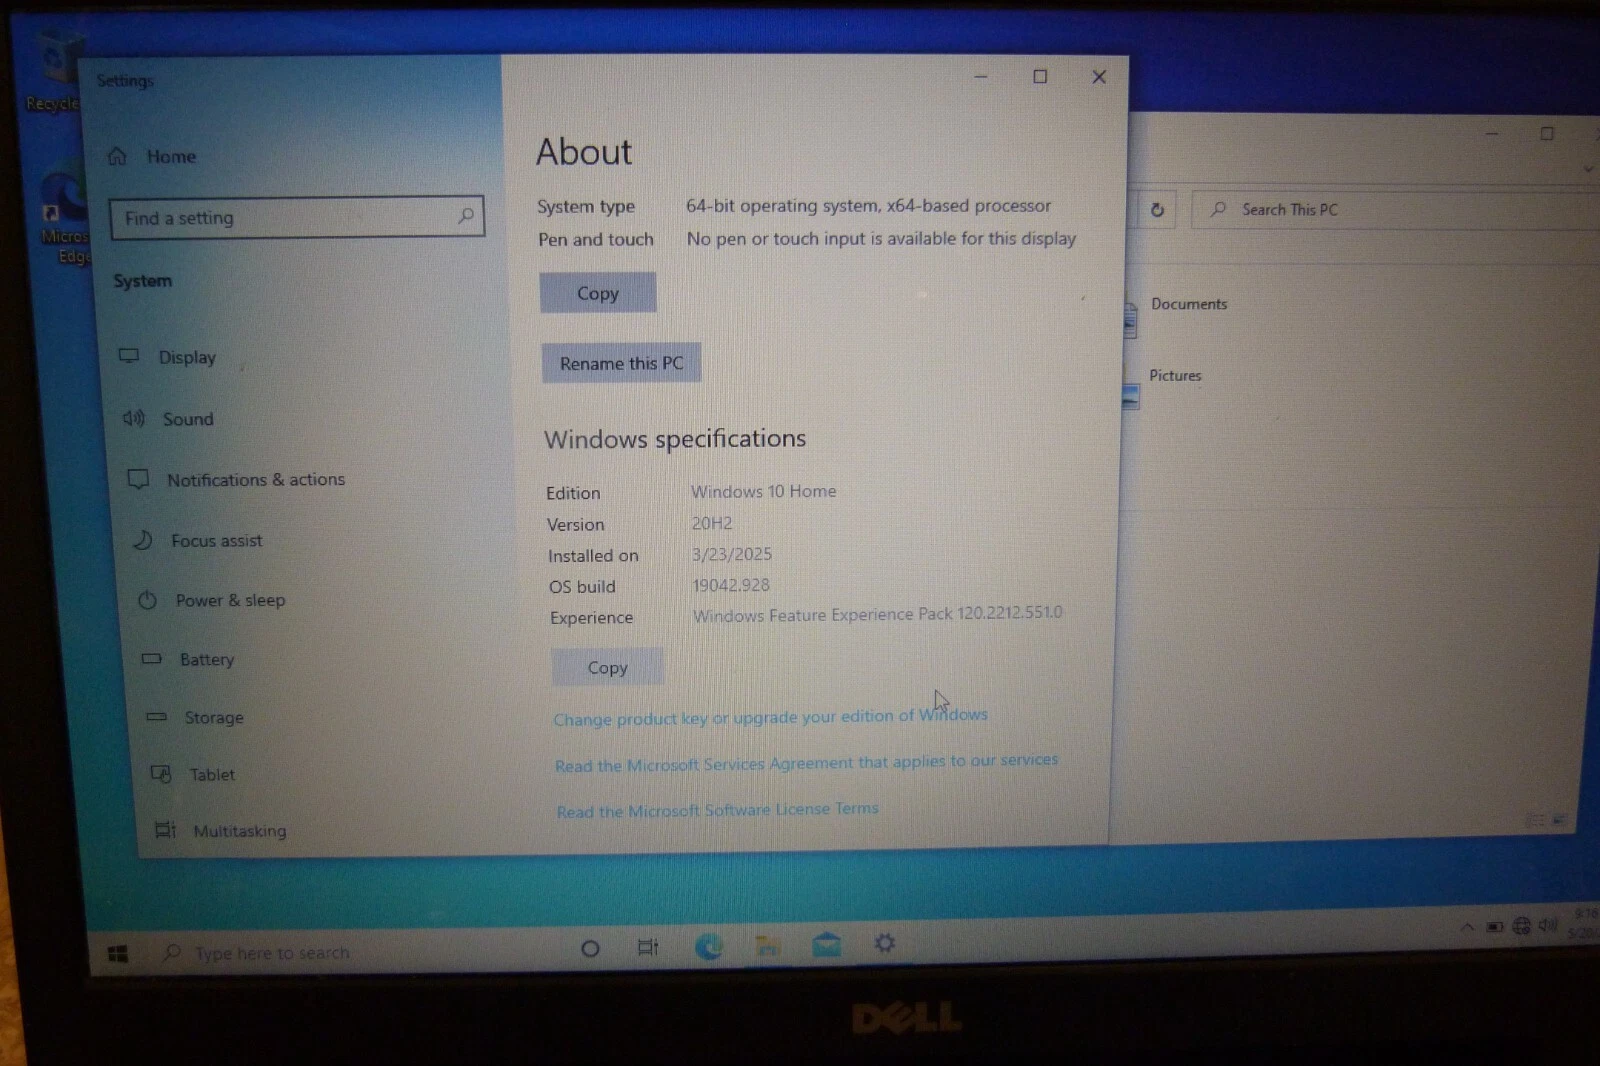Open Change product key or upgrade link
Image resolution: width=1600 pixels, height=1066 pixels.
pos(770,717)
